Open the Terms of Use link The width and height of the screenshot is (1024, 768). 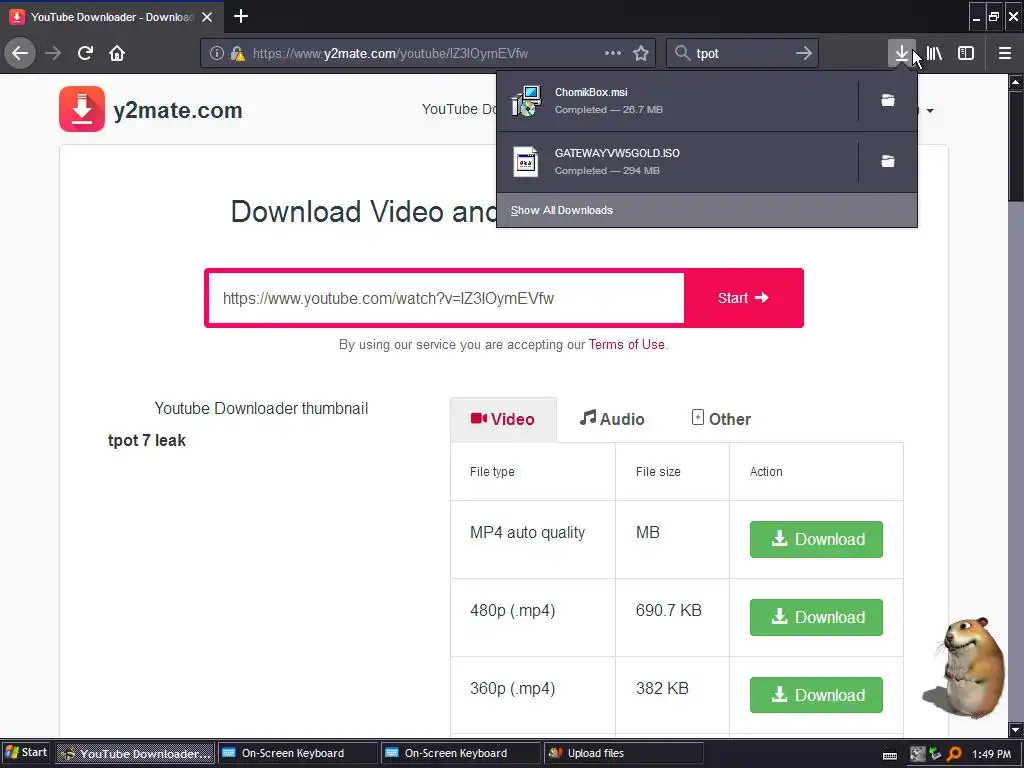point(626,345)
